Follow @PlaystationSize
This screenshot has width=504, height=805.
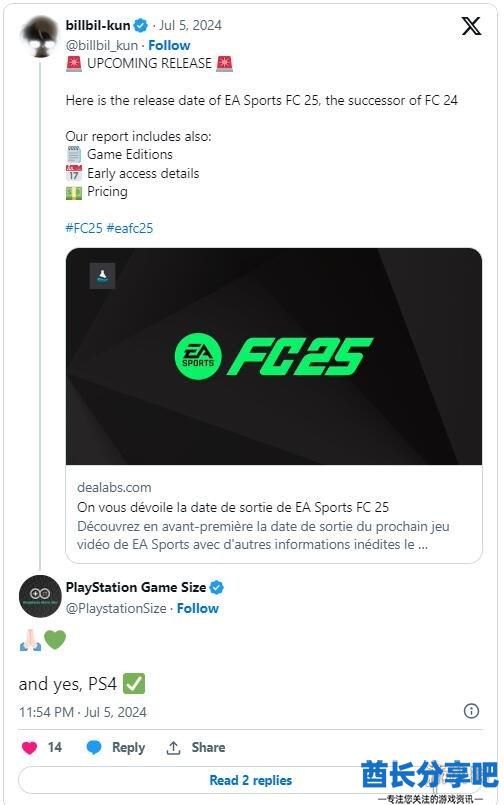pos(198,608)
